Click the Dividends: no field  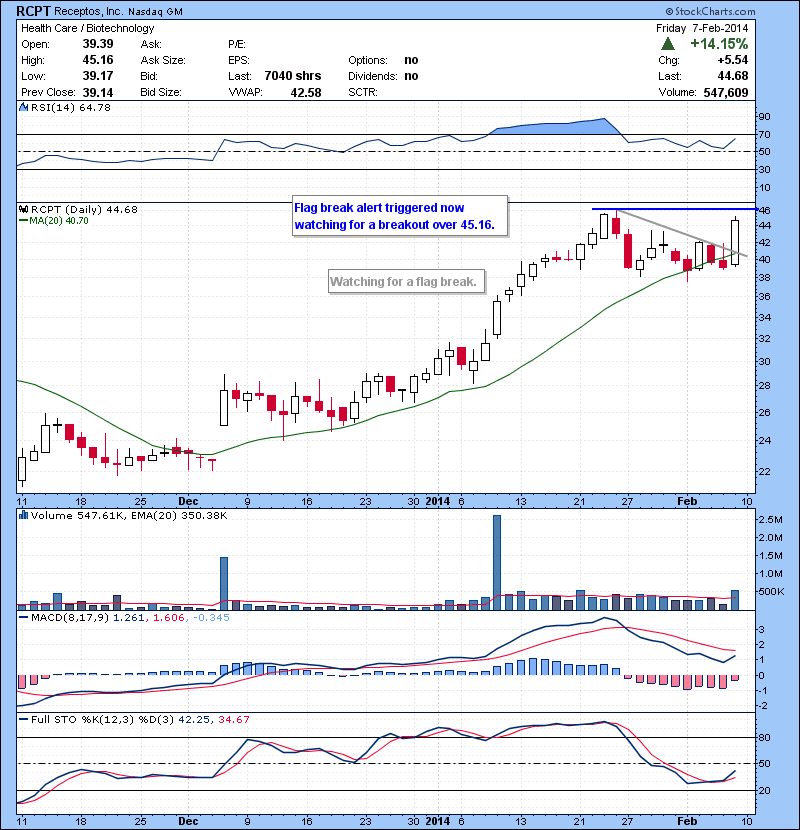point(383,76)
